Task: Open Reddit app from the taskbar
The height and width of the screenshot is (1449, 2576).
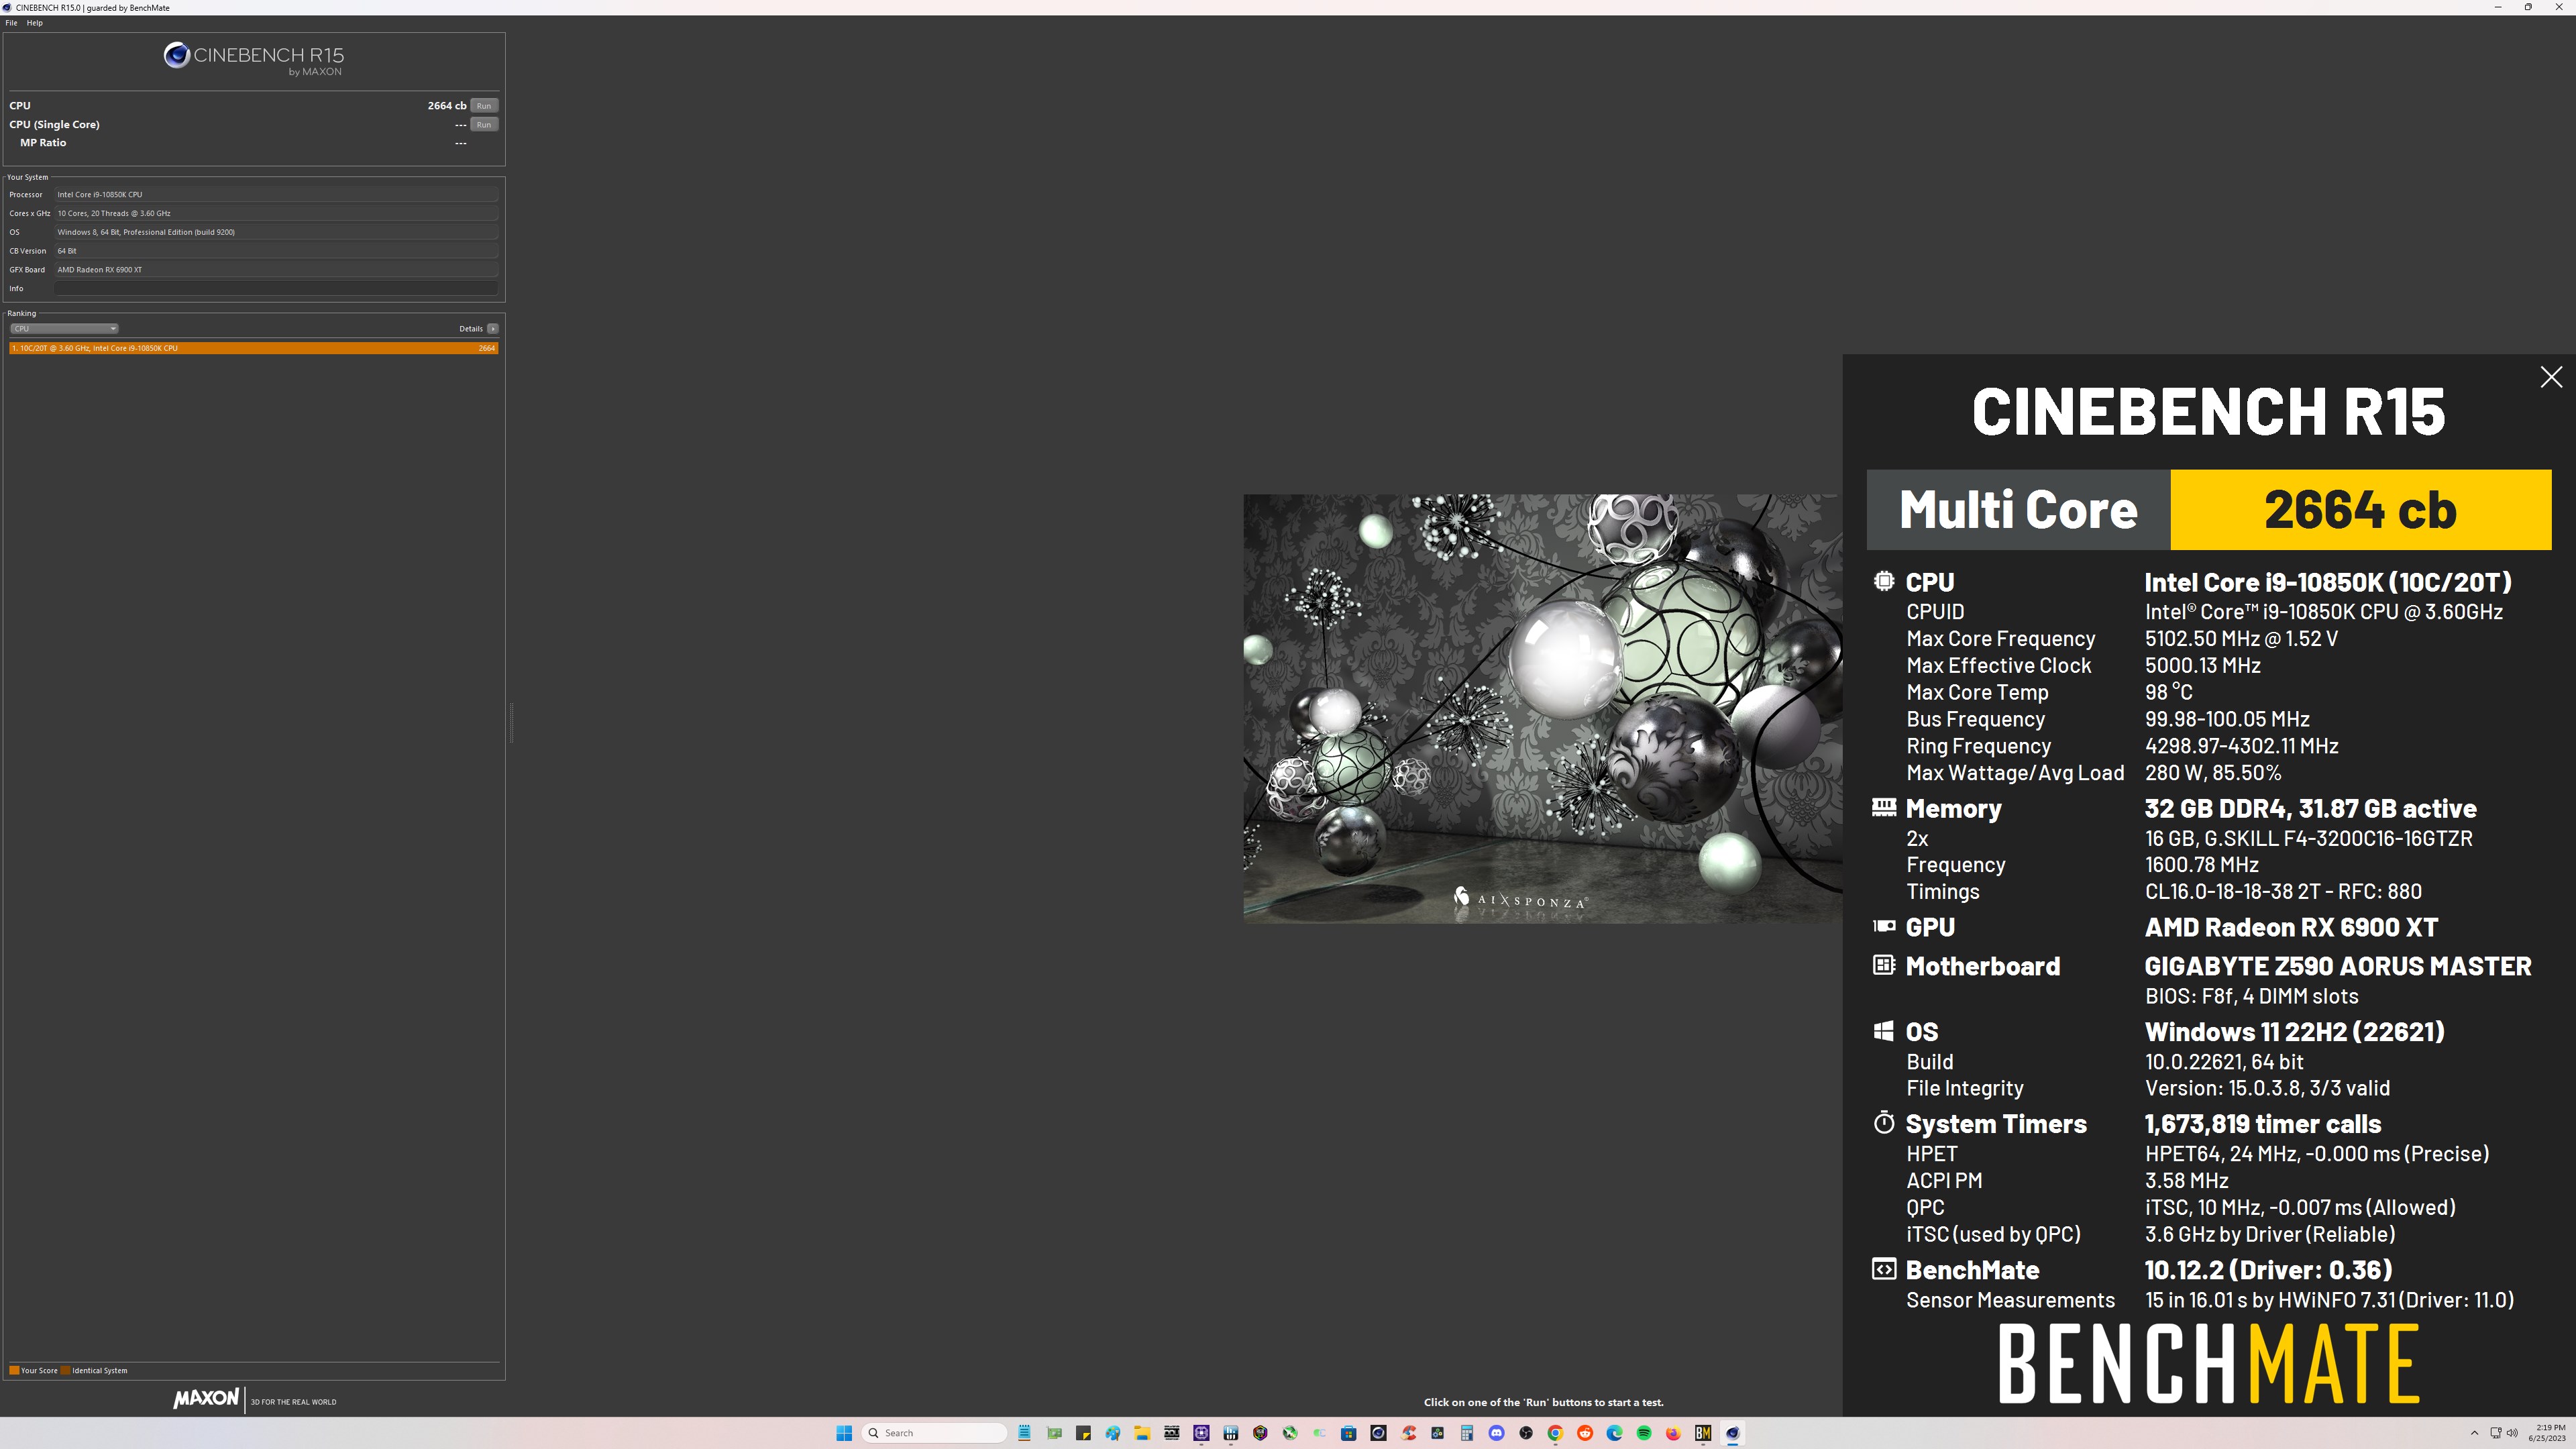Action: pos(1585,1433)
